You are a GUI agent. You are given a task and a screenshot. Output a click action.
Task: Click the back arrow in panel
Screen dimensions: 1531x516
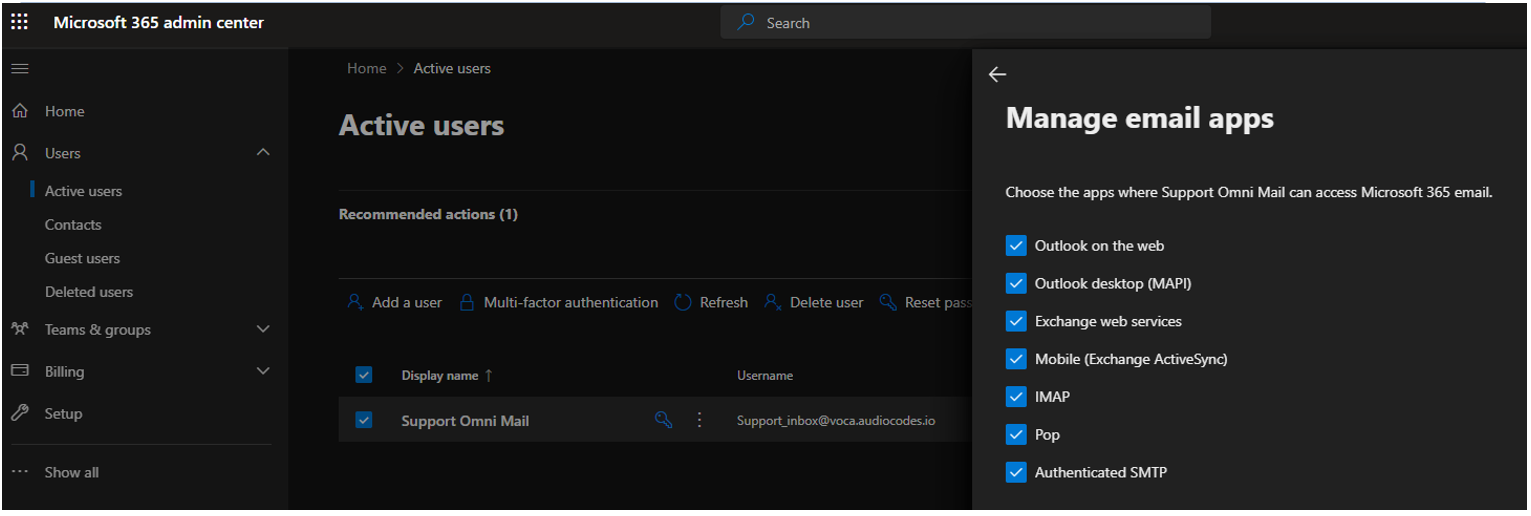click(x=997, y=74)
